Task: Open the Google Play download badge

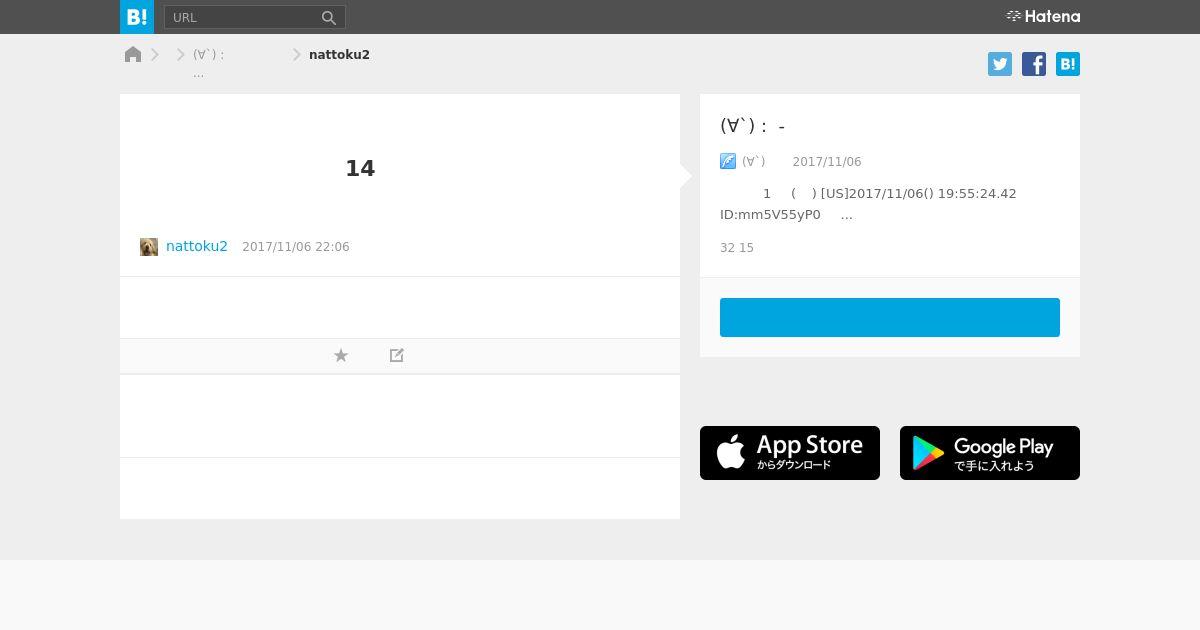Action: [990, 453]
